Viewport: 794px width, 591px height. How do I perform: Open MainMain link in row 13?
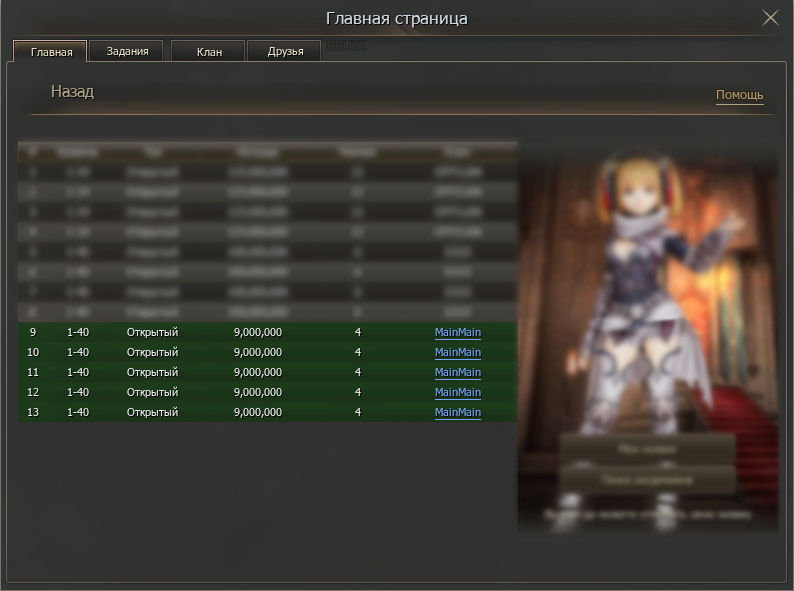coord(457,412)
